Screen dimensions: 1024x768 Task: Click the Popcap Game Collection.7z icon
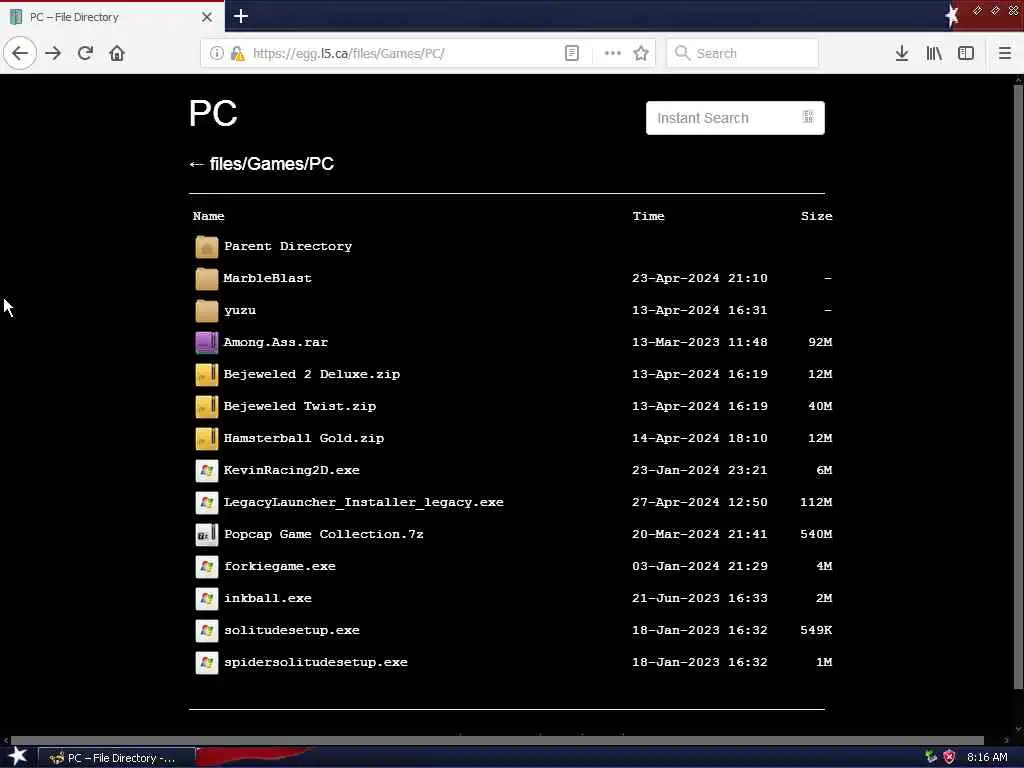[206, 535]
